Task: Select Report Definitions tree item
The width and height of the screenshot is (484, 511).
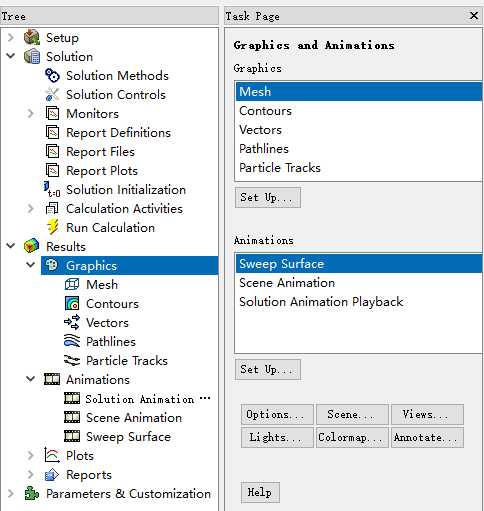Action: point(118,133)
